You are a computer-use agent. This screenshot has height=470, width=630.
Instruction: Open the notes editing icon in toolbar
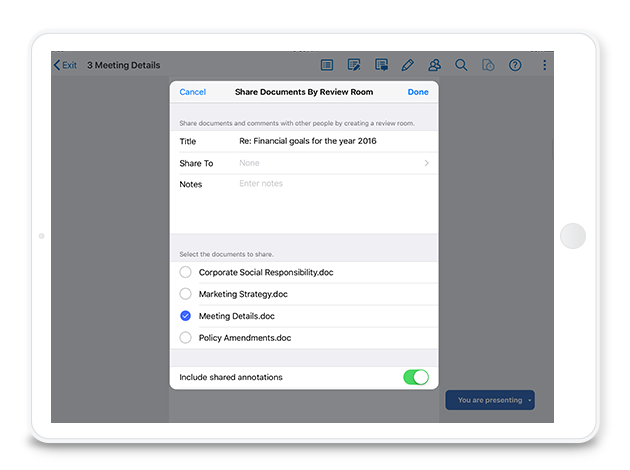click(x=354, y=65)
